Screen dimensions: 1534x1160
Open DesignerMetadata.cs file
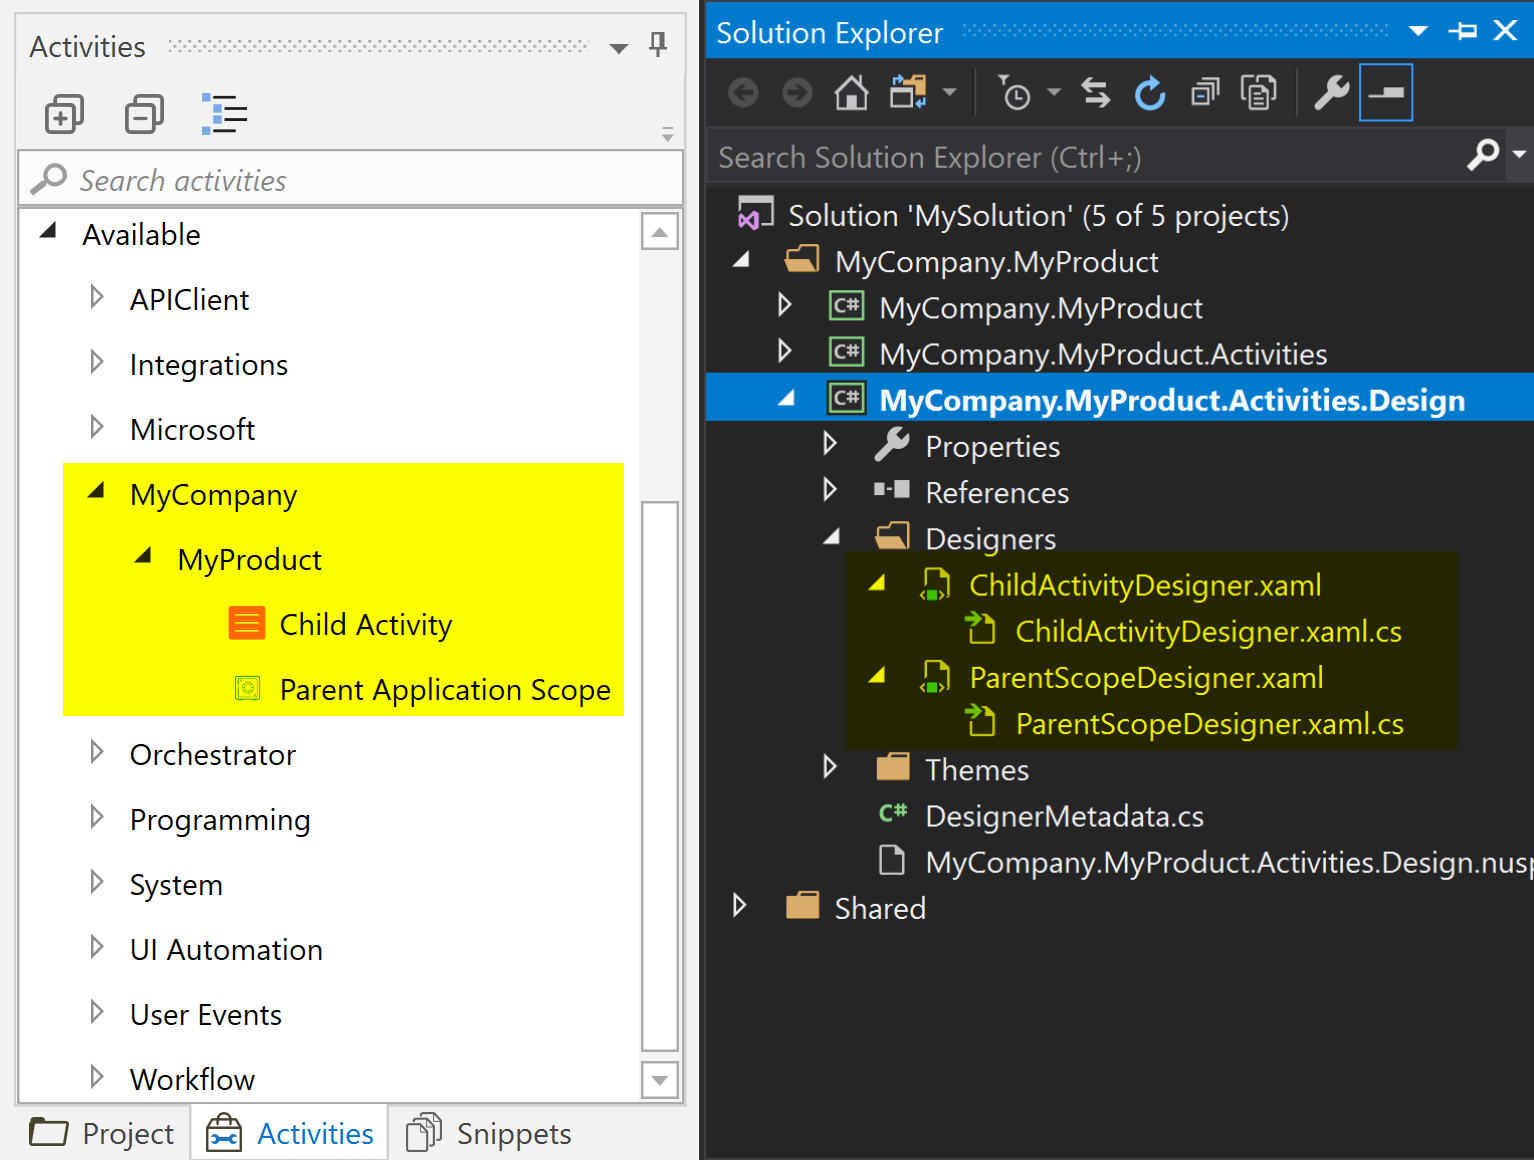[1064, 816]
